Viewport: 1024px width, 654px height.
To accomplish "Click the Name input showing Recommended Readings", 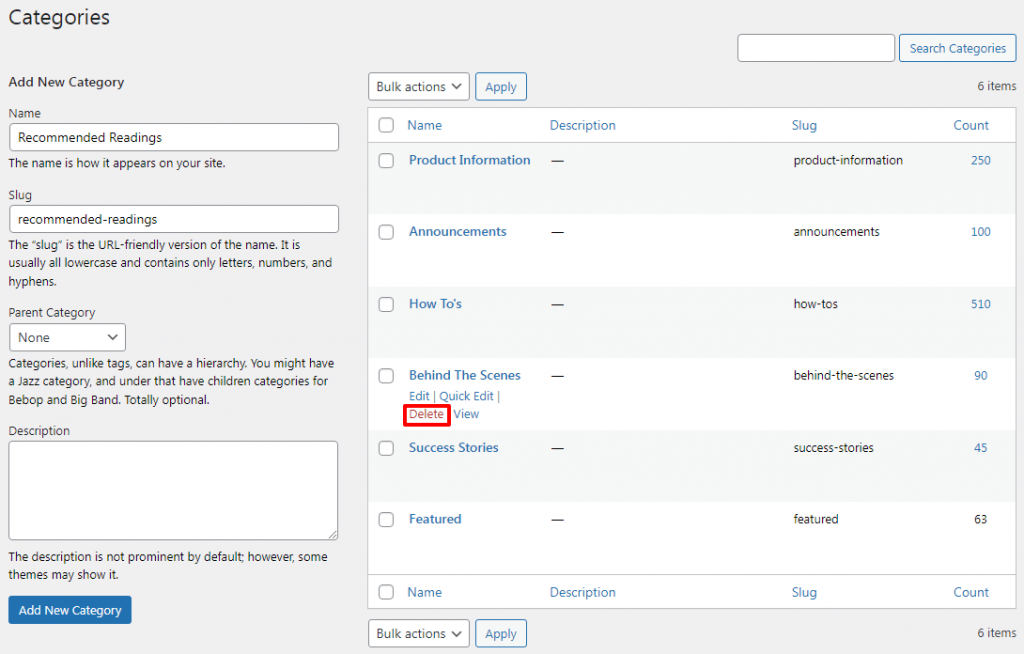I will click(173, 137).
